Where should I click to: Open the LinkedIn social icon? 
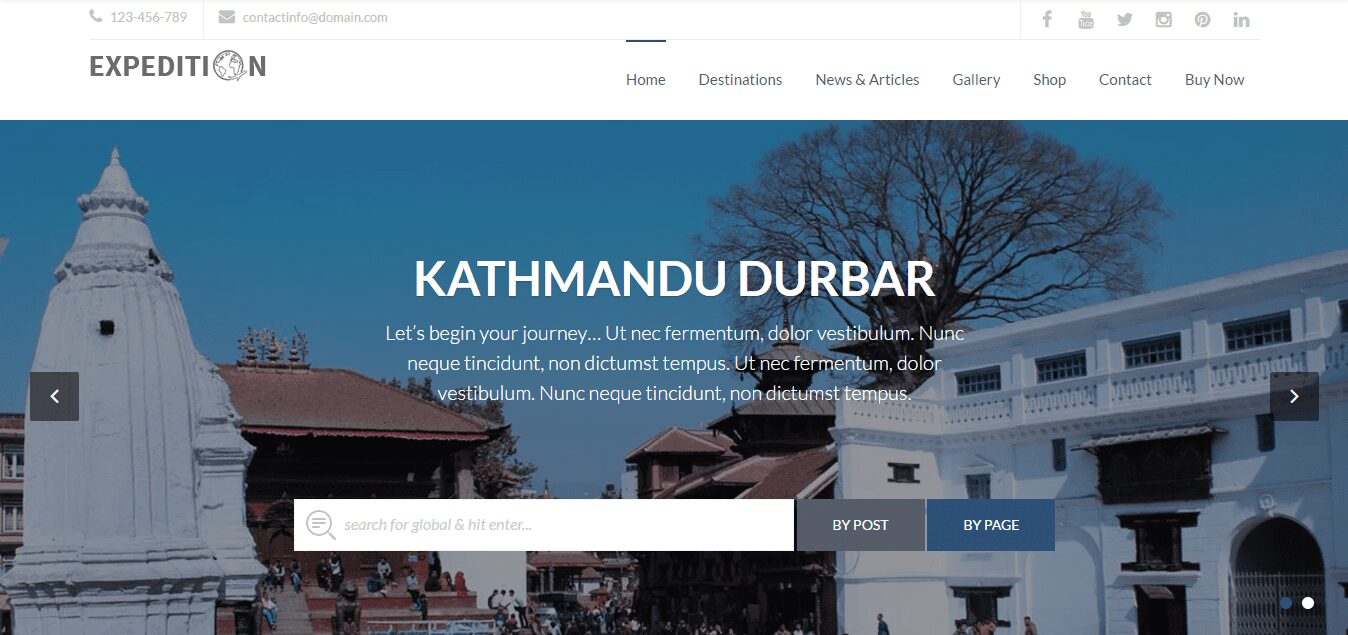tap(1241, 19)
